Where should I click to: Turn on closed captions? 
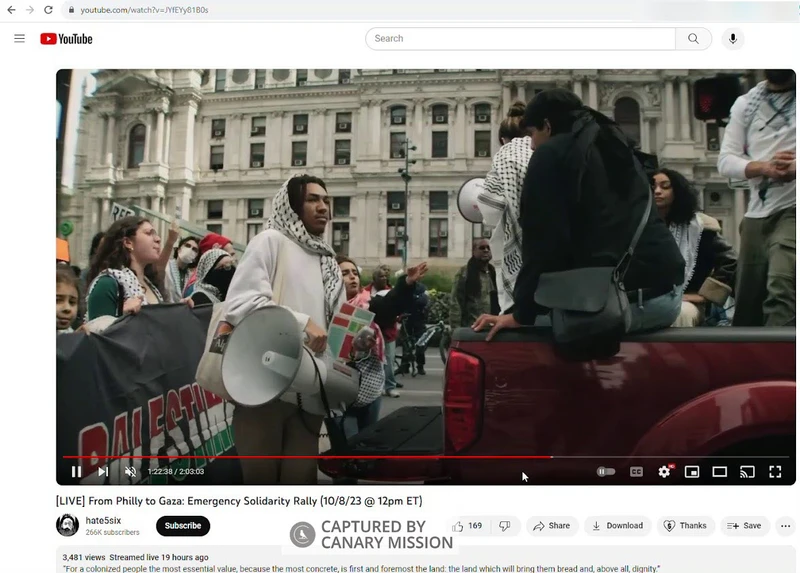[636, 472]
